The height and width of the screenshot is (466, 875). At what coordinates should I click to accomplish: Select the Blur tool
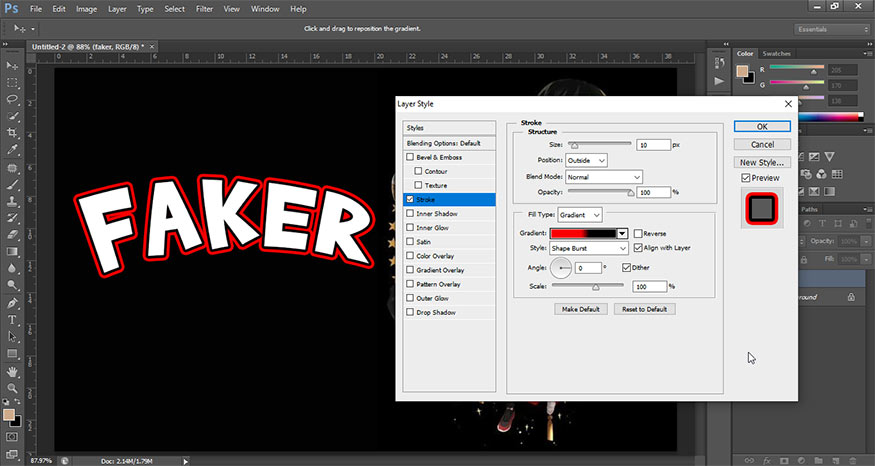[12, 268]
